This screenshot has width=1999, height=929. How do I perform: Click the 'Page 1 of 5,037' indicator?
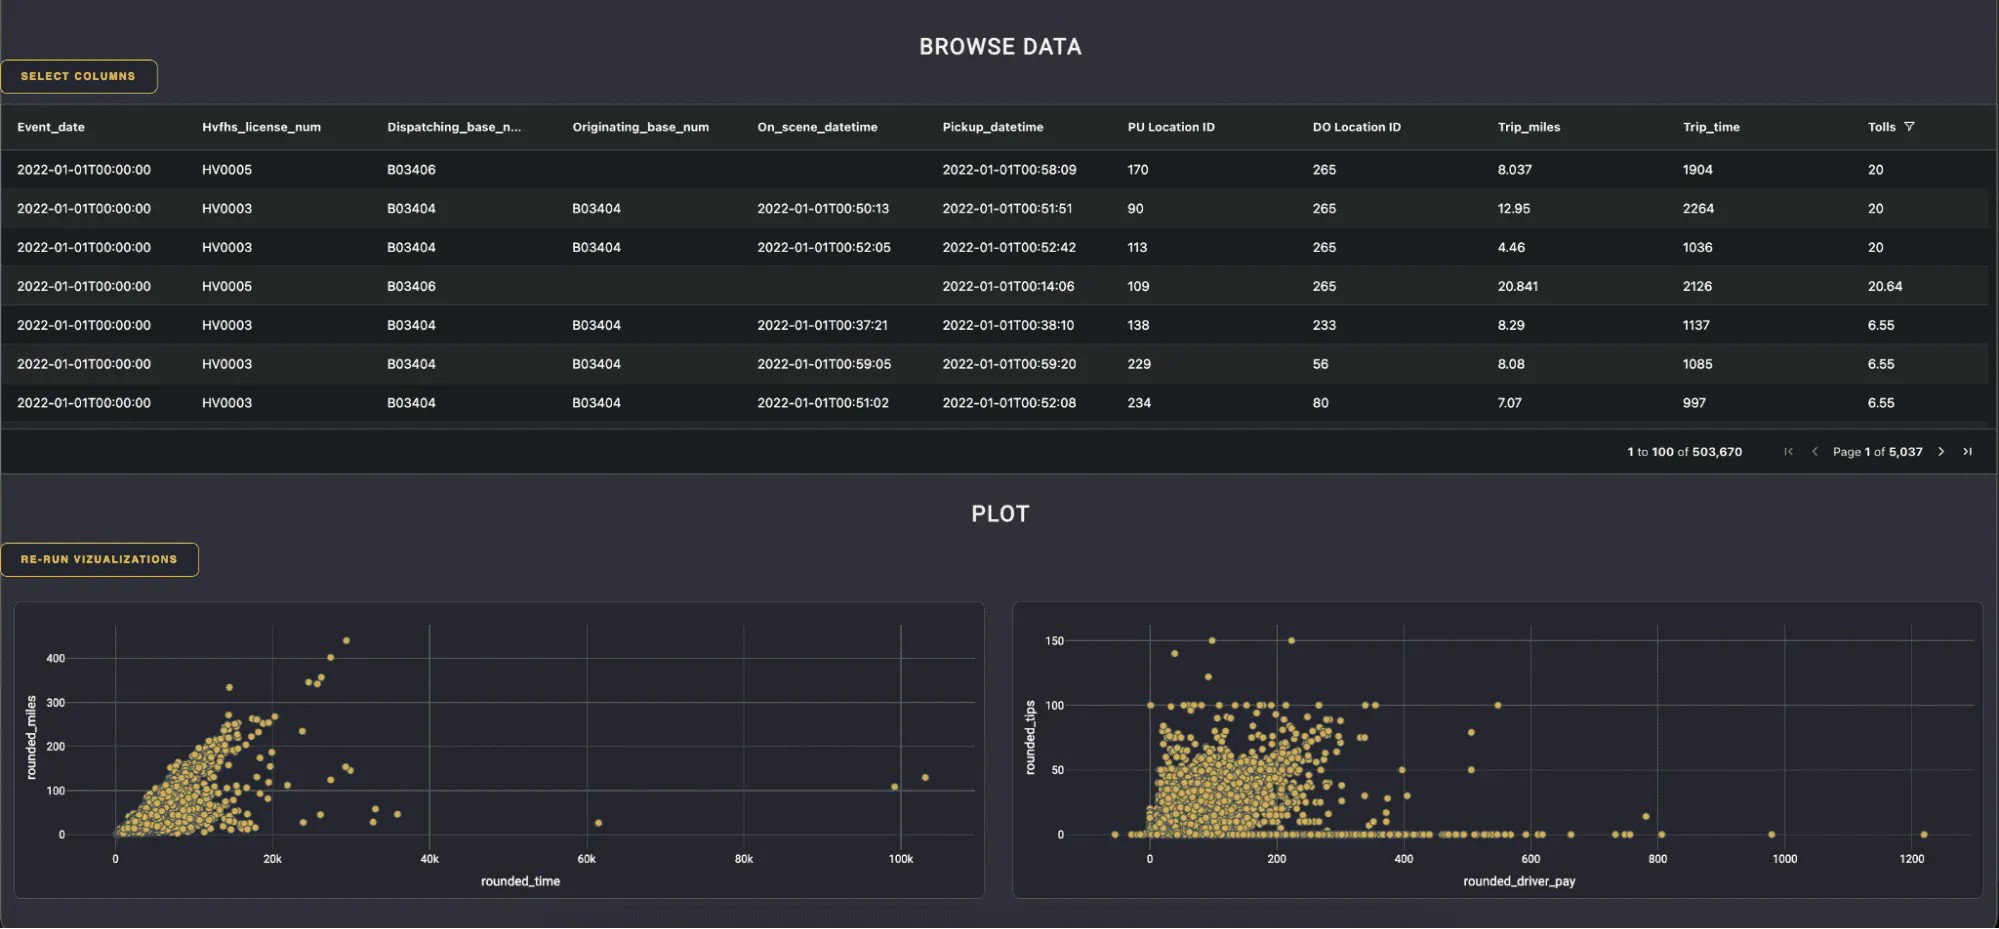point(1877,452)
